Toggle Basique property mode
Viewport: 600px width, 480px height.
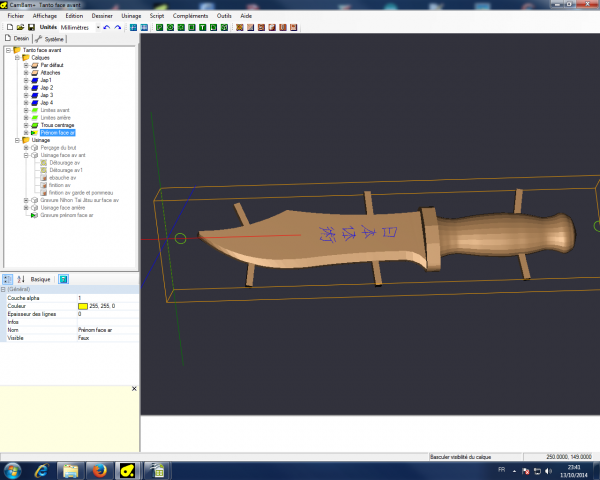coord(41,279)
